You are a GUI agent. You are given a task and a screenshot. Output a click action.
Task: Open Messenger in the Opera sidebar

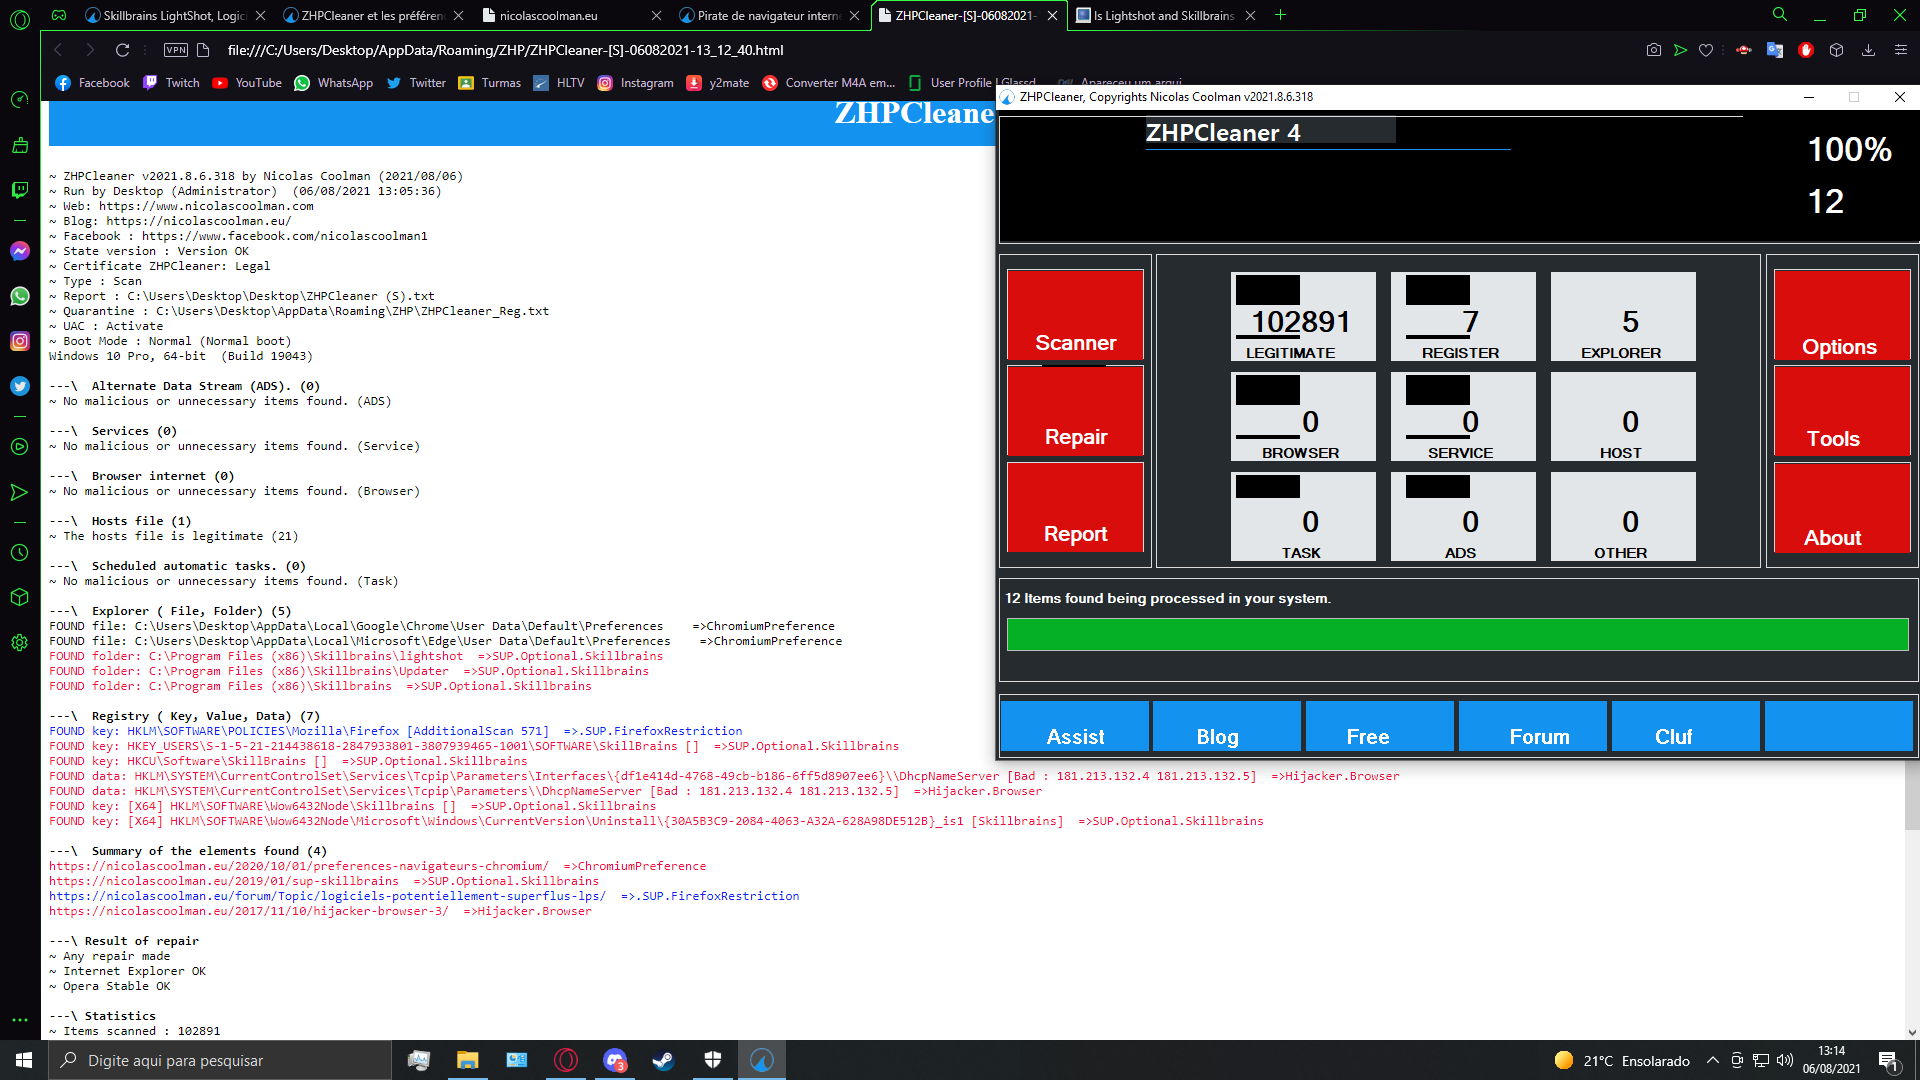pos(19,251)
